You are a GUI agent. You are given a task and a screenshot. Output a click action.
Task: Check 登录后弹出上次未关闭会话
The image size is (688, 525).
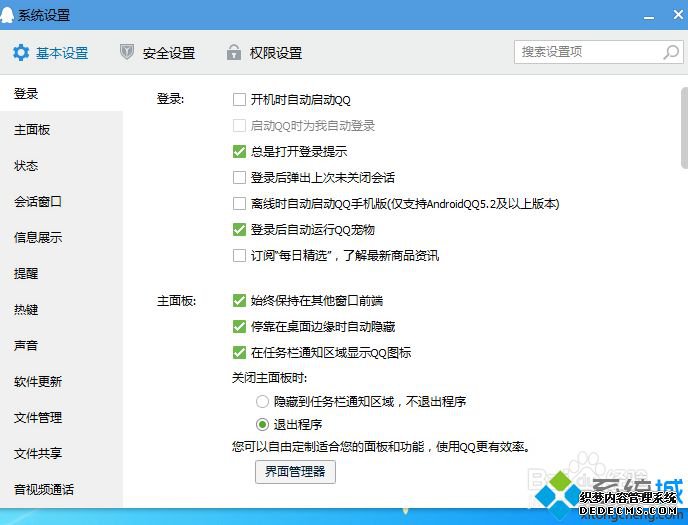[239, 177]
